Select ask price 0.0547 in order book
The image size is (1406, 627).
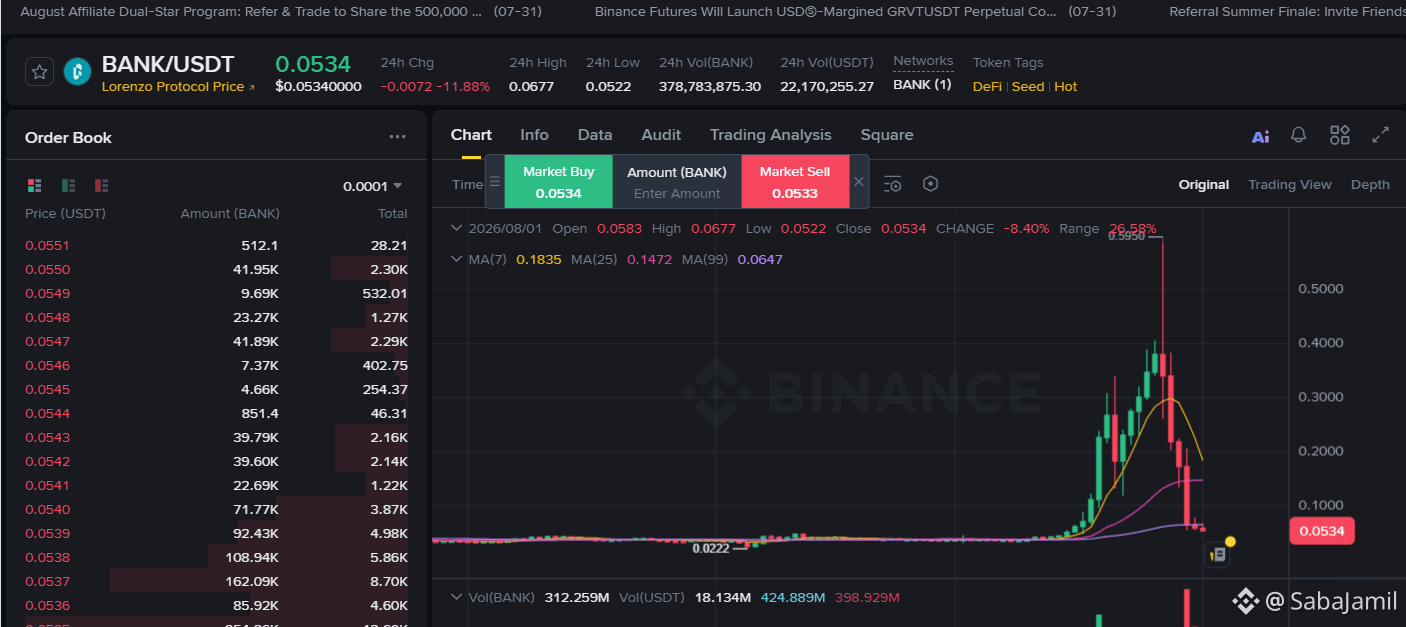(x=47, y=341)
